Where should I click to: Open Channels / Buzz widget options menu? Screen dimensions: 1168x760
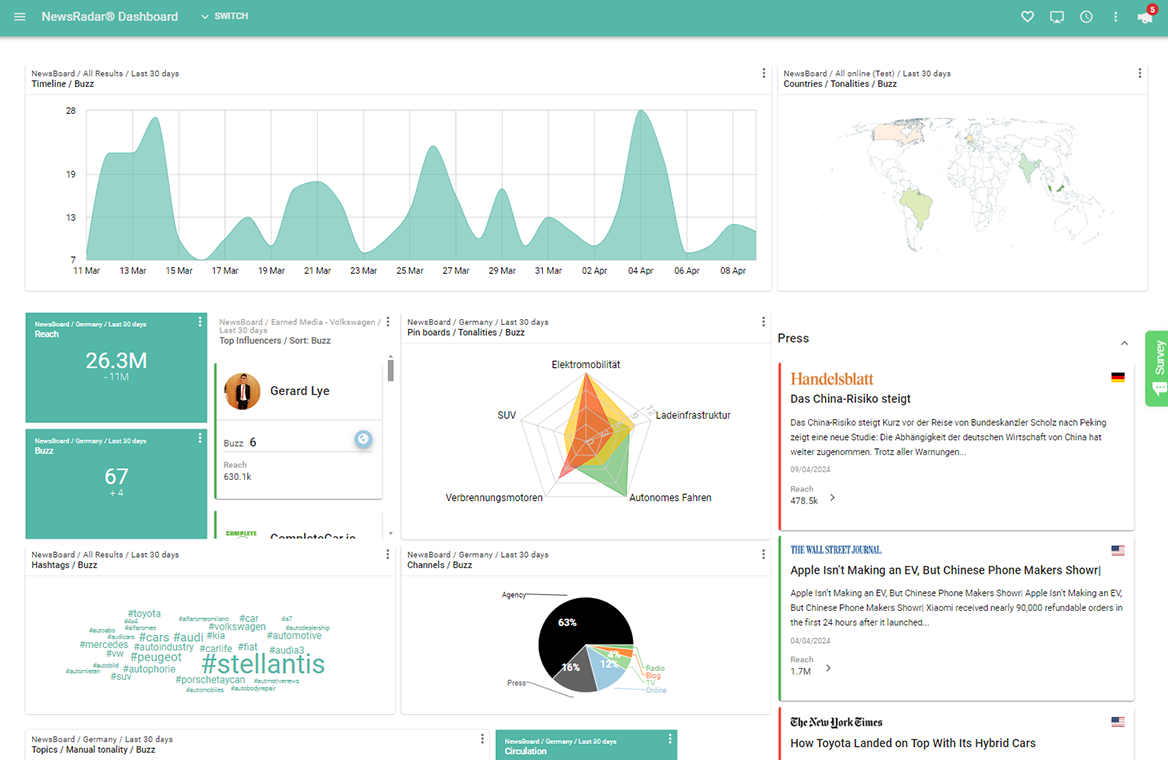764,555
